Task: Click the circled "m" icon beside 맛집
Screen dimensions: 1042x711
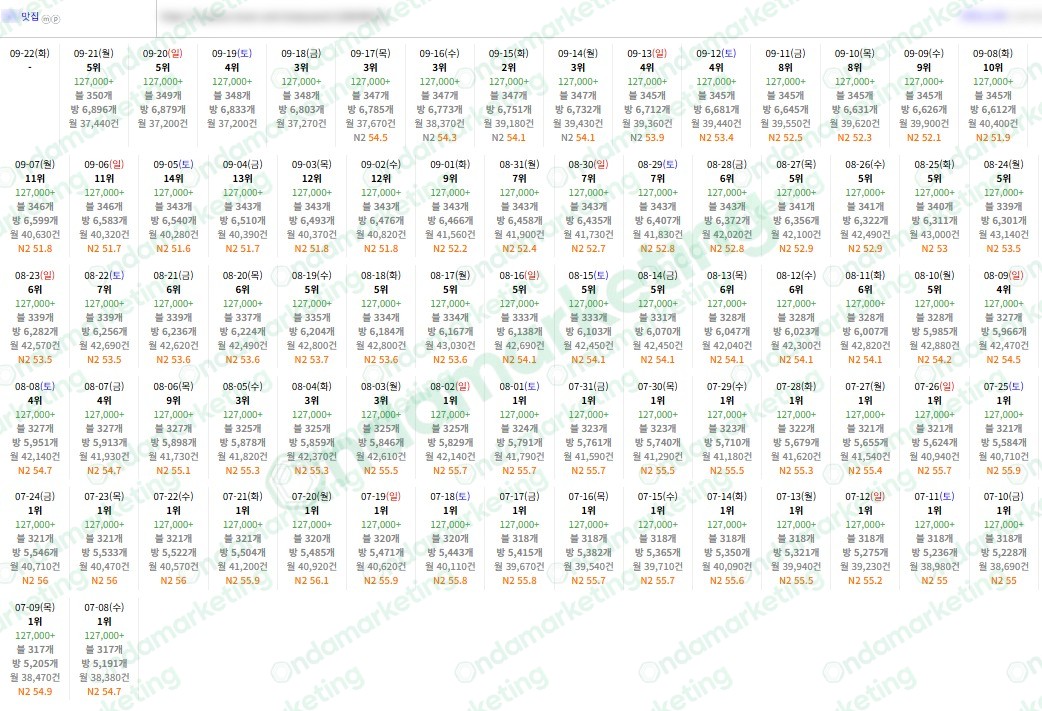Action: coord(46,19)
